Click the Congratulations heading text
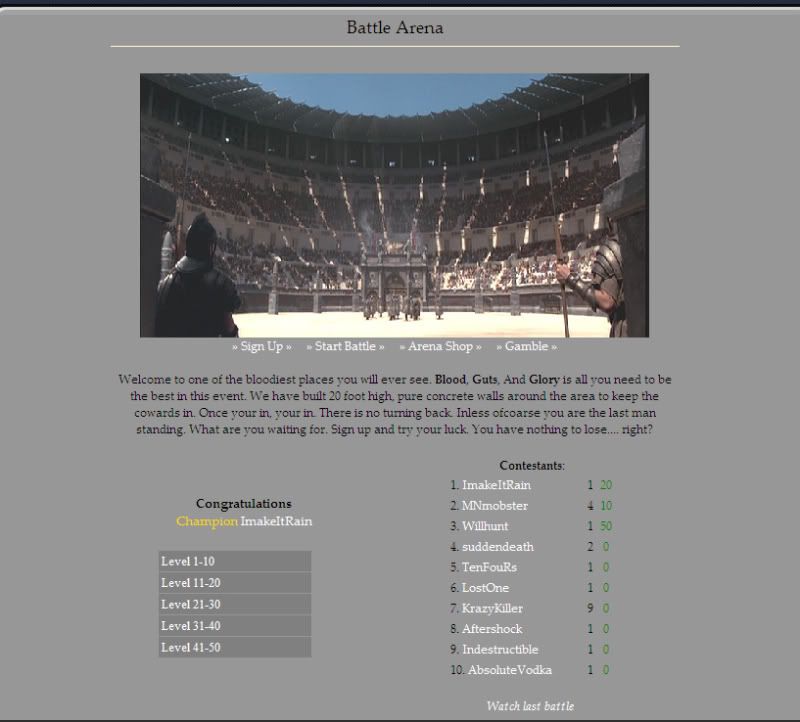This screenshot has height=722, width=800. pyautogui.click(x=244, y=504)
